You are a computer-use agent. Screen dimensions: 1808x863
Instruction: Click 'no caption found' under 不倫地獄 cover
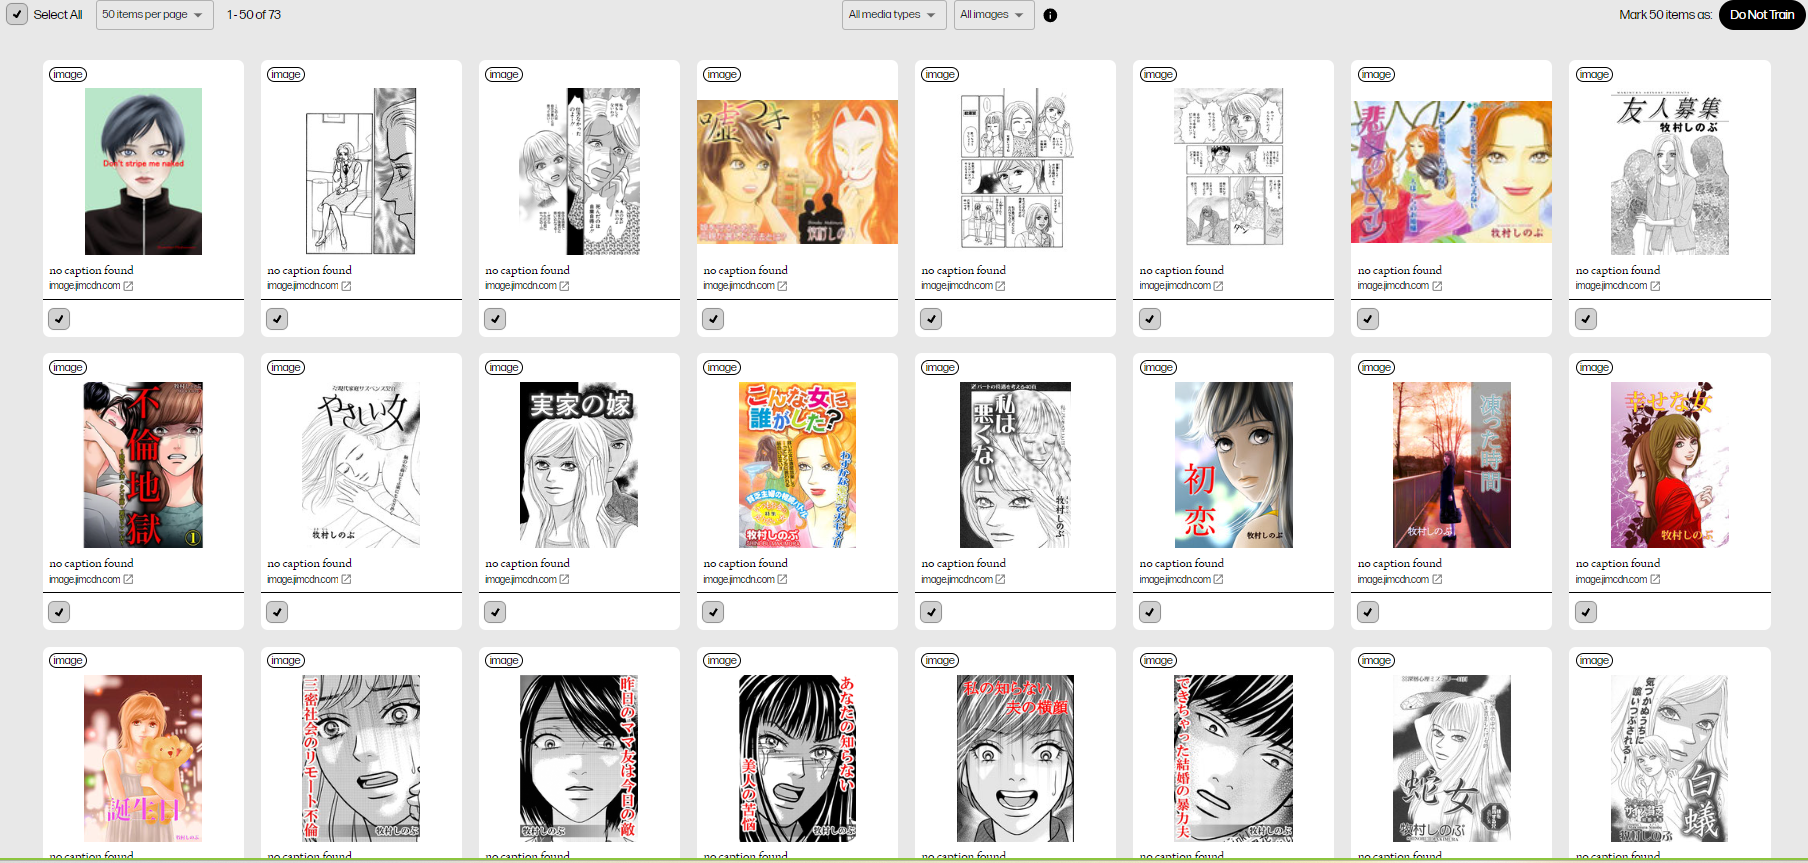pyautogui.click(x=91, y=563)
